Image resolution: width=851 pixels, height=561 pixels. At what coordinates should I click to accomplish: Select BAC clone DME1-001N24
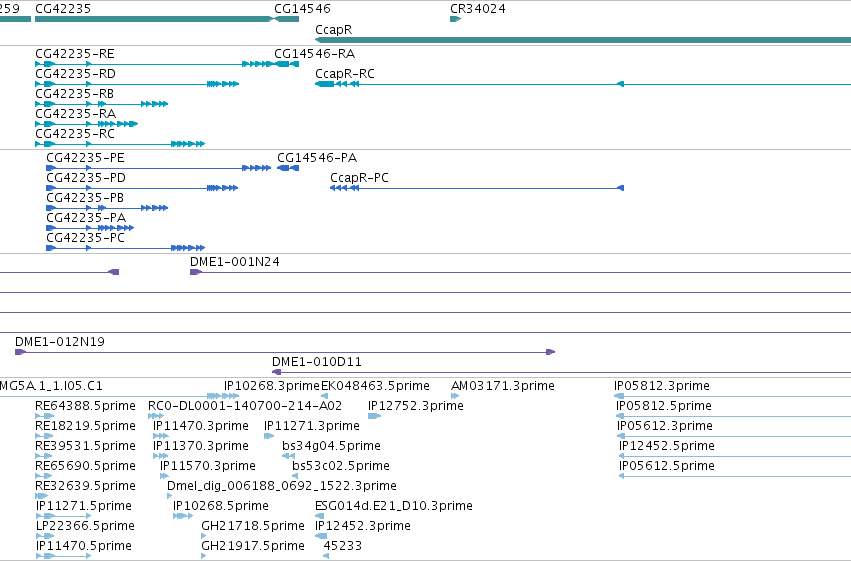[520, 272]
